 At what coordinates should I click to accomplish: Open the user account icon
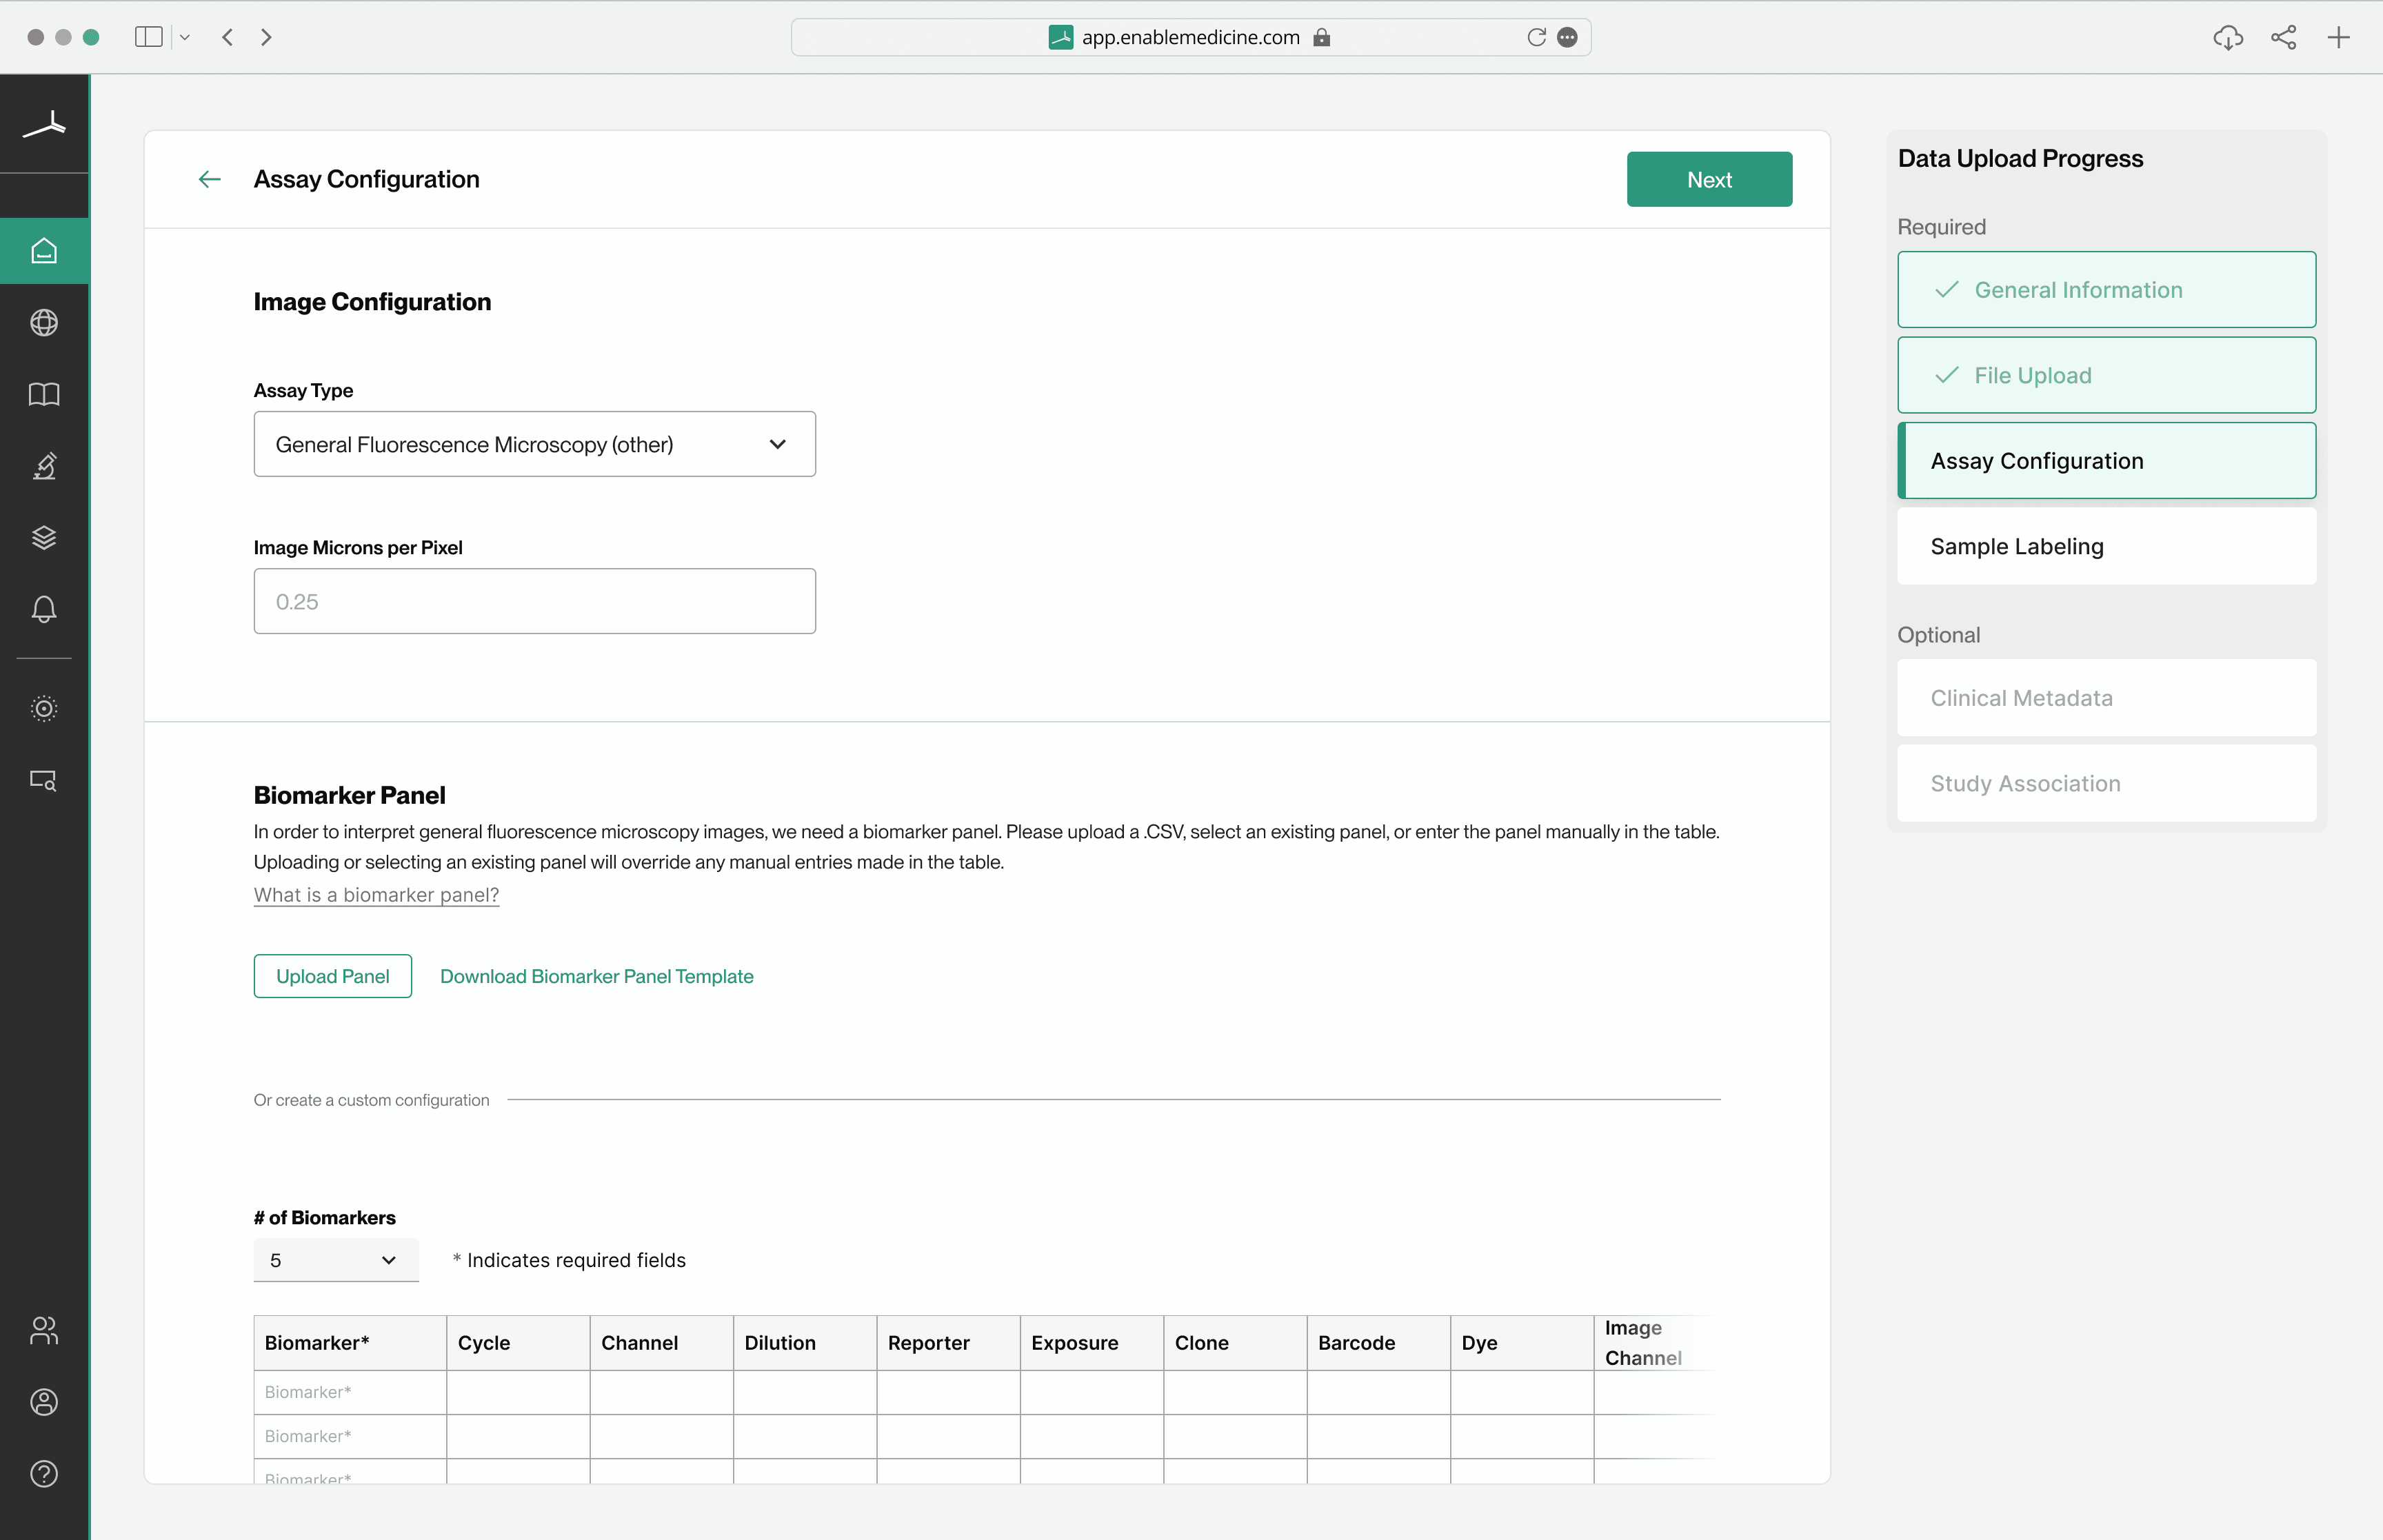[44, 1402]
